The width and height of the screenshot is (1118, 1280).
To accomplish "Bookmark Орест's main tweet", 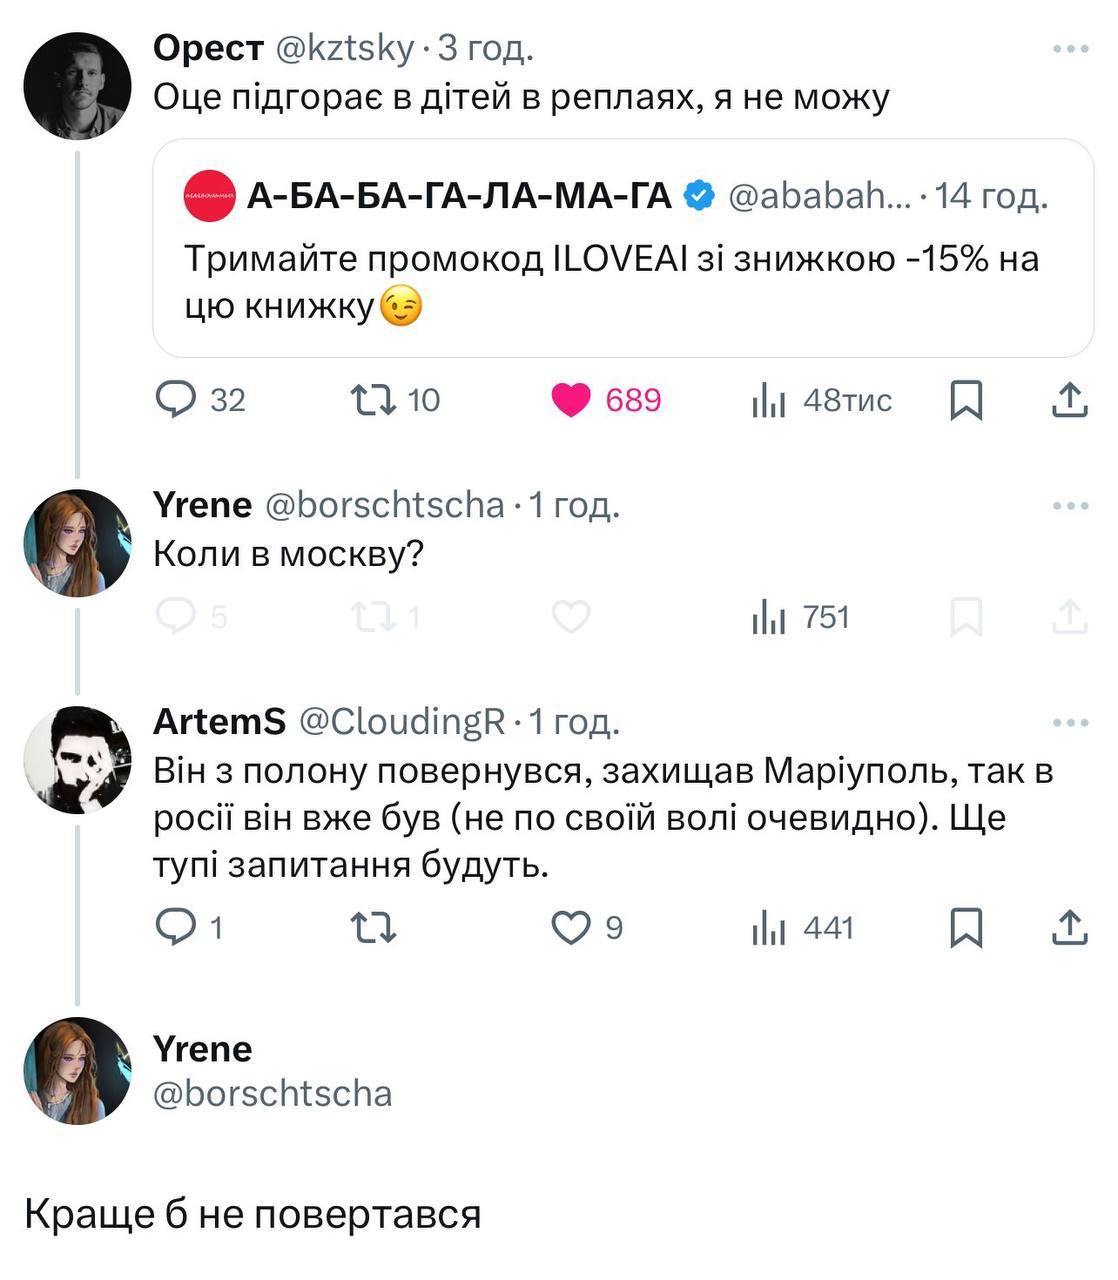I will click(966, 400).
